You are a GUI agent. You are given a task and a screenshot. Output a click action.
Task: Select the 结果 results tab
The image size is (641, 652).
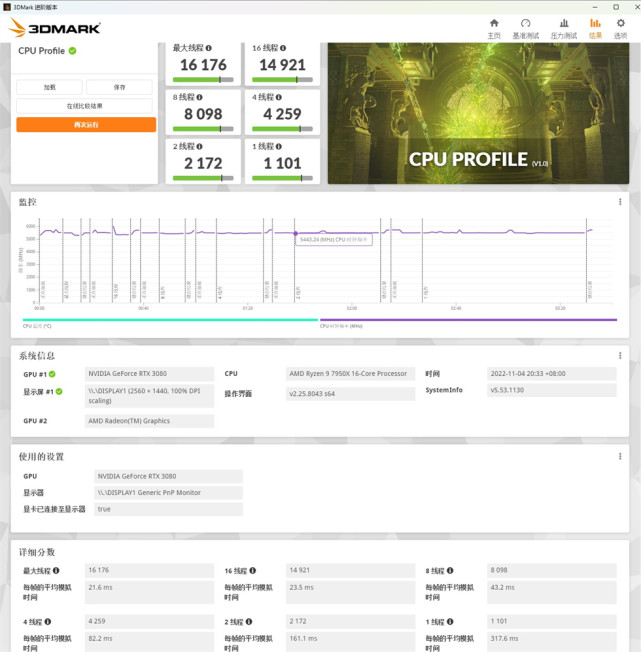click(595, 29)
